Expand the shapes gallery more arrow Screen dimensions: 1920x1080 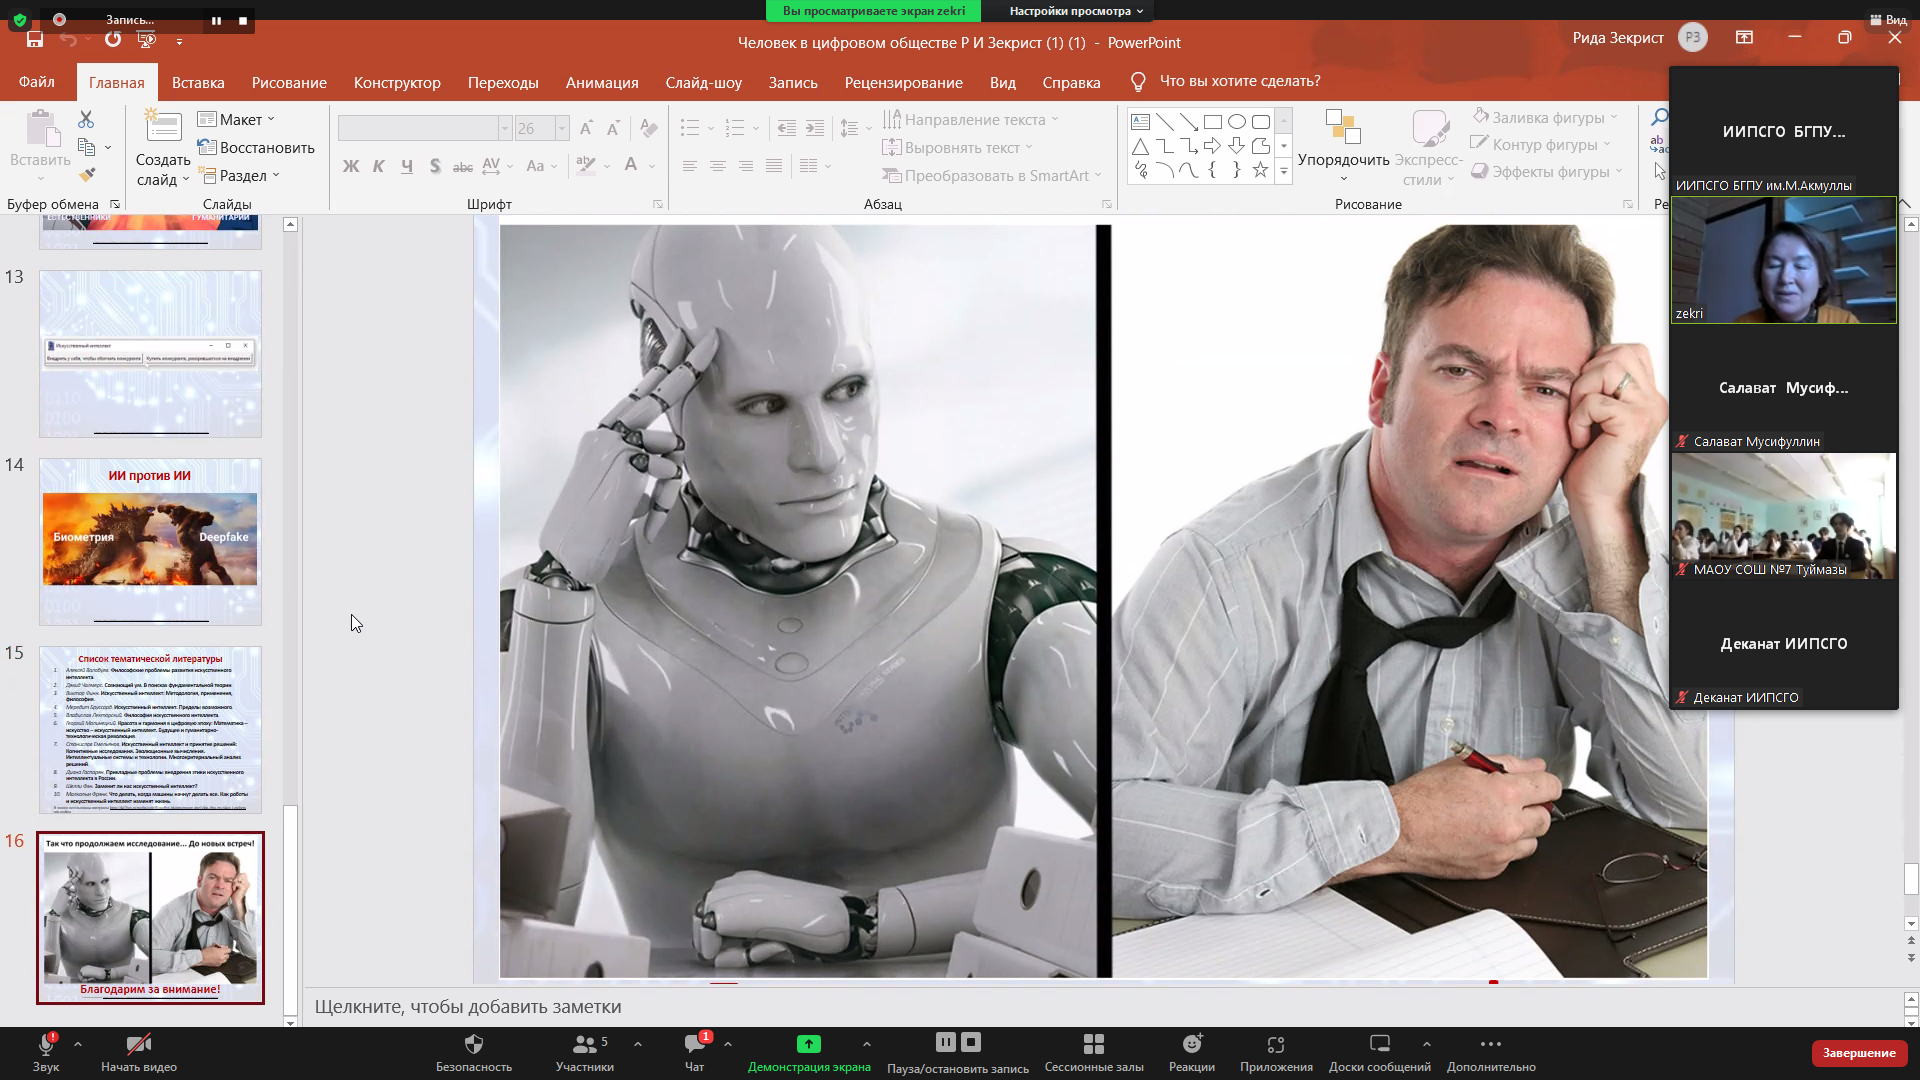tap(1283, 173)
